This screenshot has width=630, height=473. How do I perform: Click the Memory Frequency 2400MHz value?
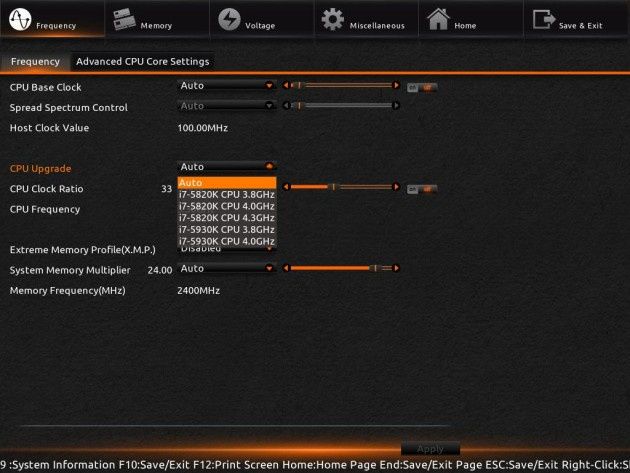coord(198,291)
